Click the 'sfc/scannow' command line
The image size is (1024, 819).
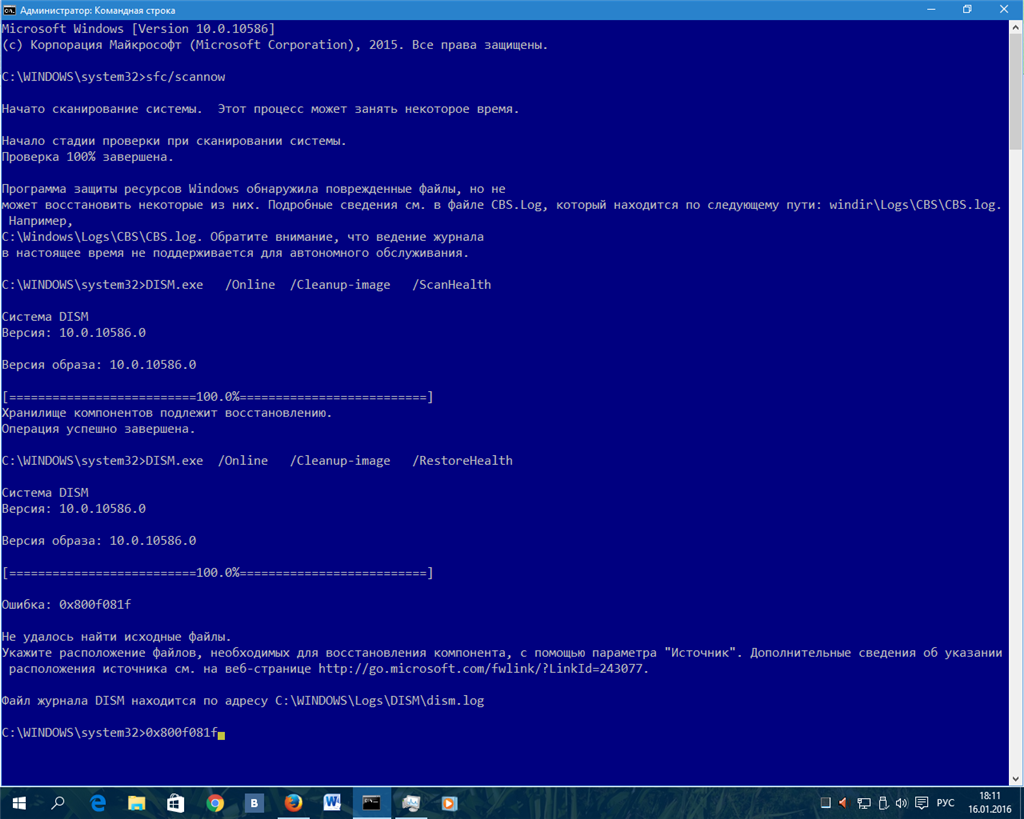114,77
